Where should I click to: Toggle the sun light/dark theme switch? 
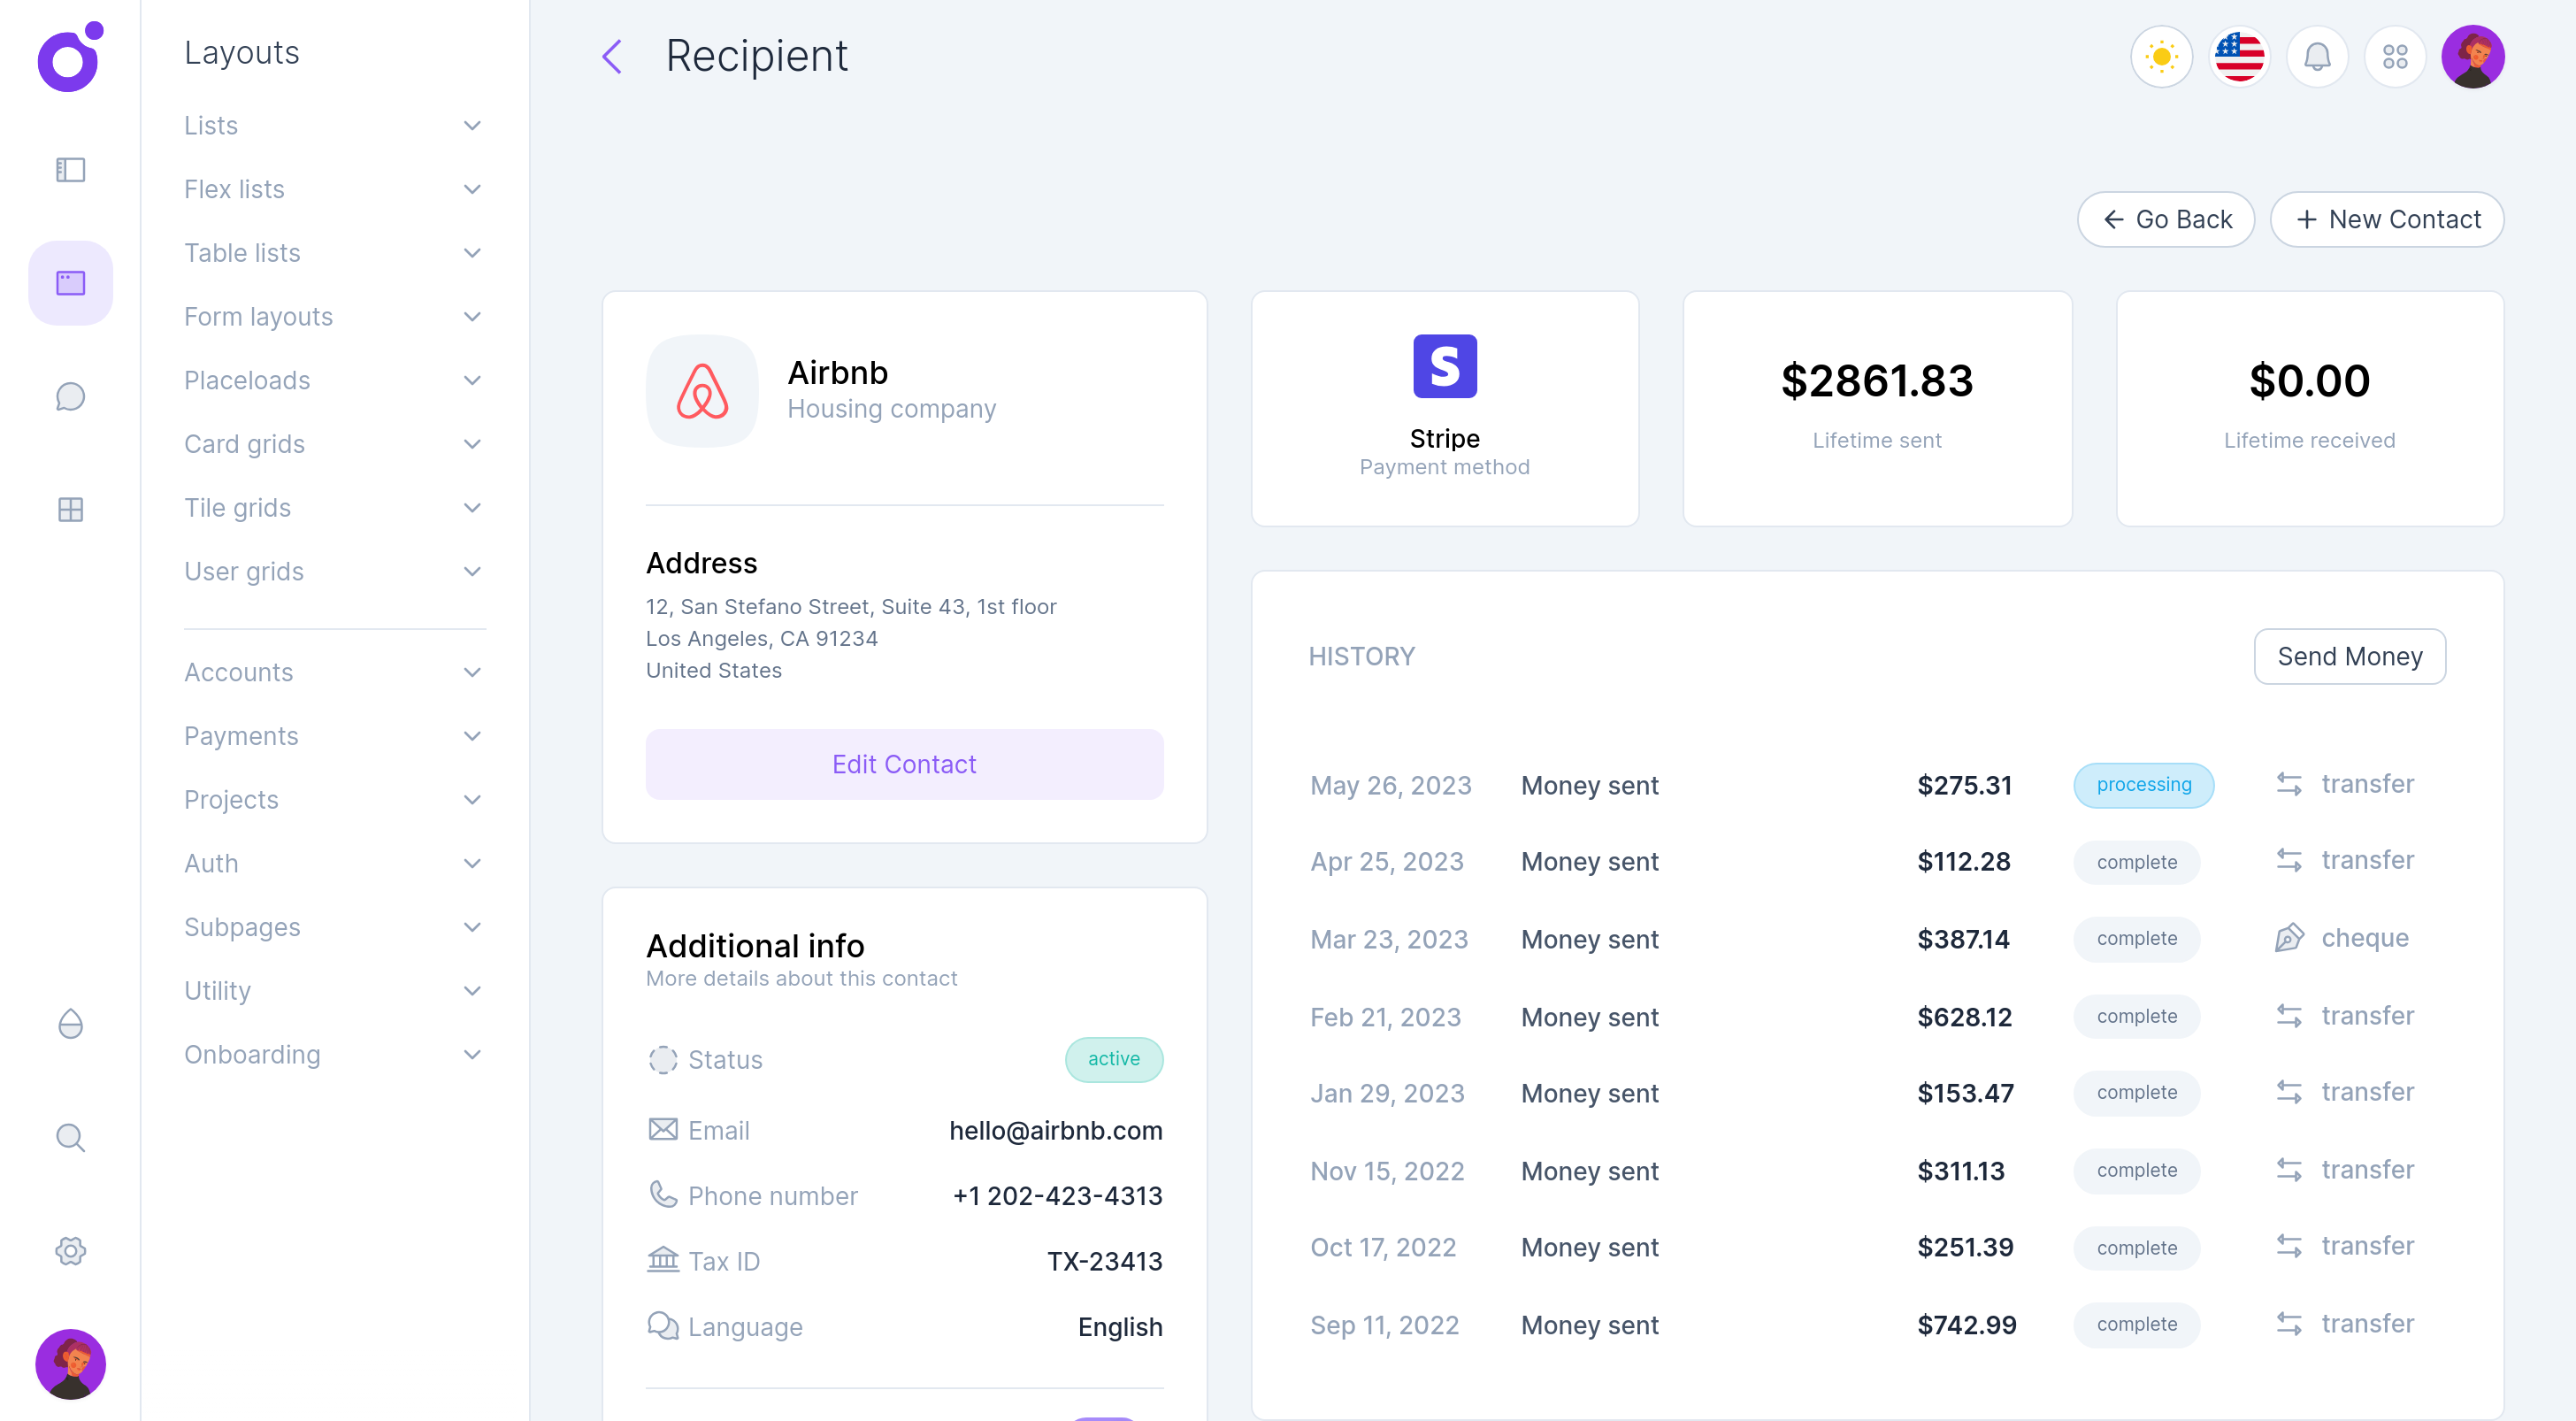2161,57
